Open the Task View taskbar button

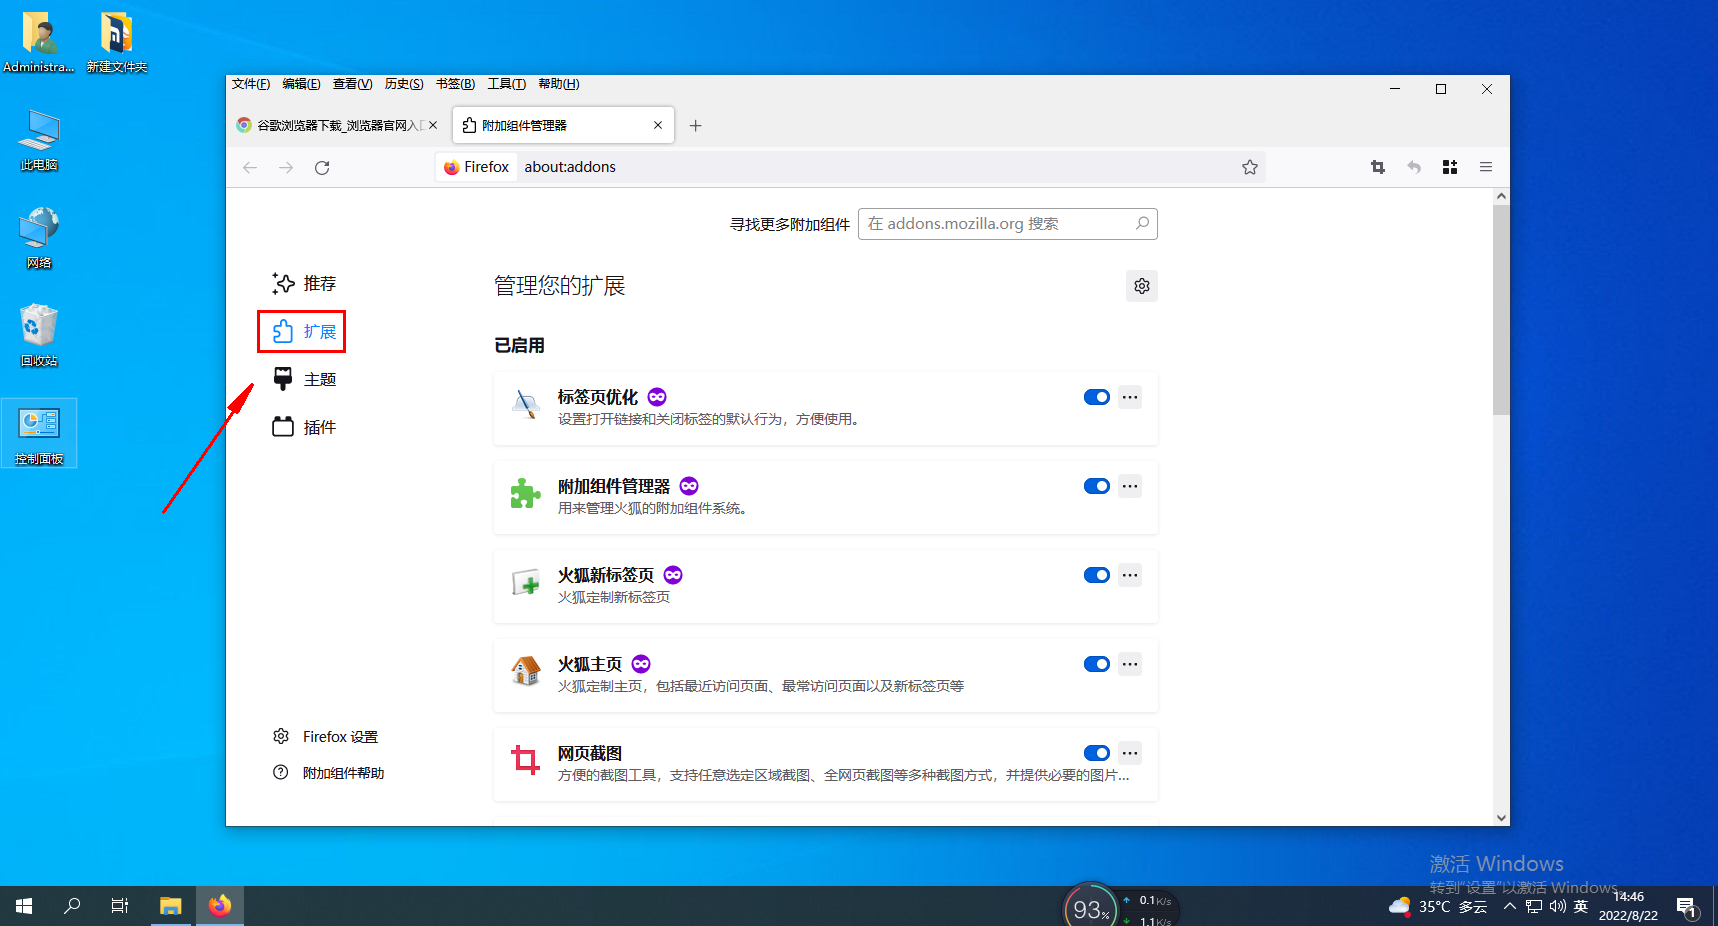click(120, 906)
